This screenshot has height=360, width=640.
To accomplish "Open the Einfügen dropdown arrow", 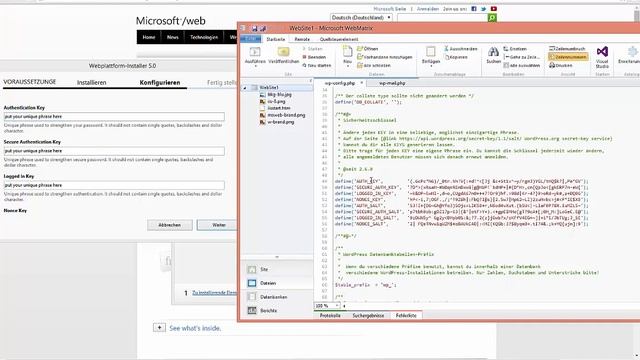I will click(x=431, y=66).
